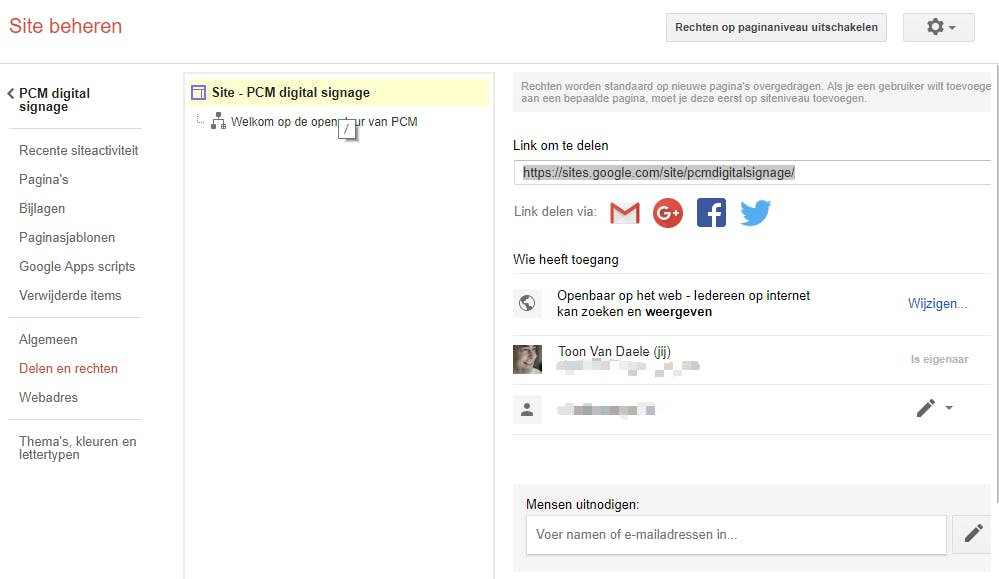Focus the Mensen uitnodigen email field
Screen dimensions: 999x579
click(735, 534)
